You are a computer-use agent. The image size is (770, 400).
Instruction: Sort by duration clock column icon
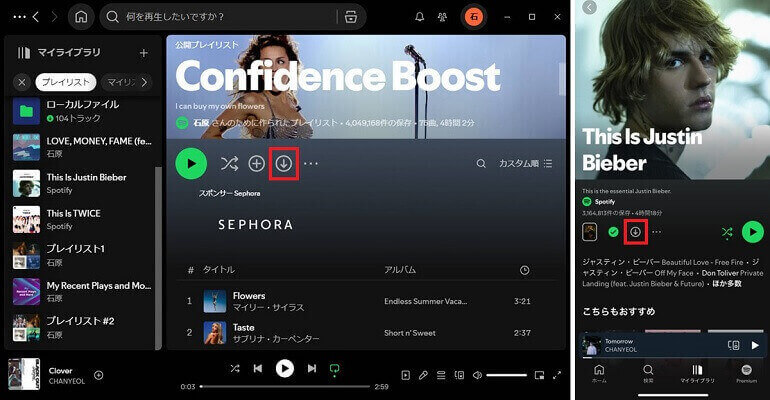point(524,270)
